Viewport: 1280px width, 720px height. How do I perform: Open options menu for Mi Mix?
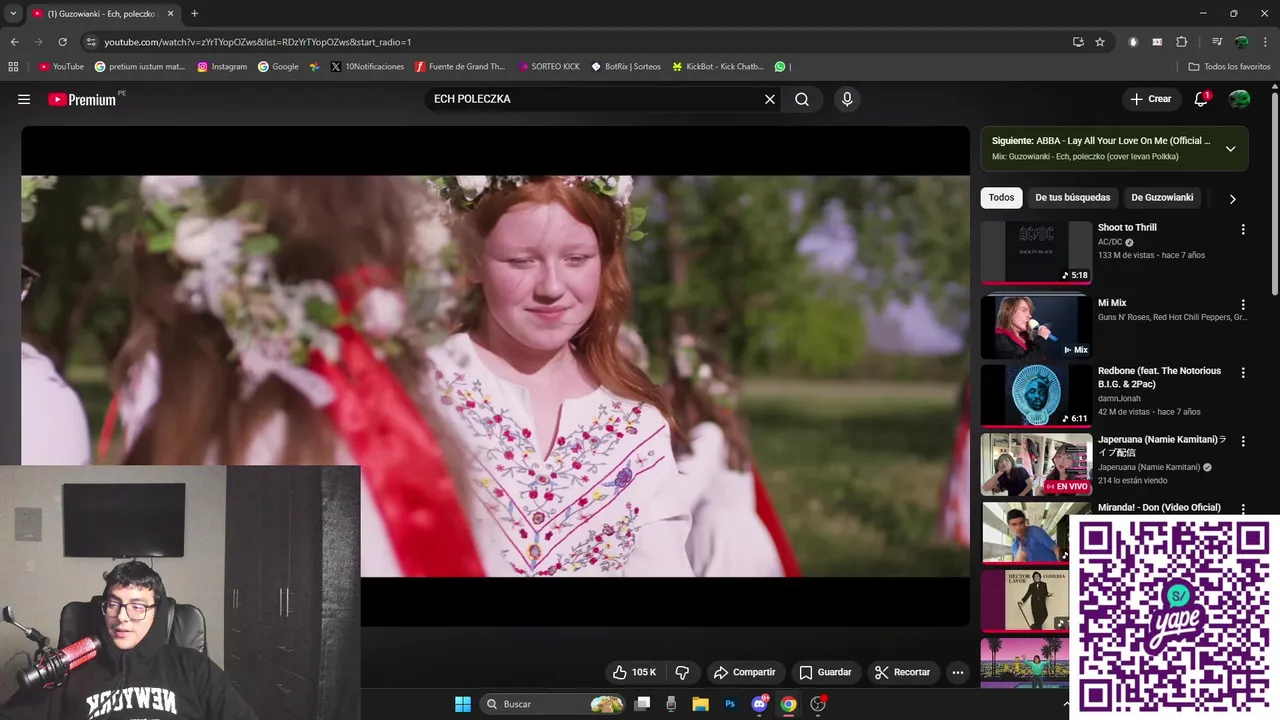[1243, 304]
